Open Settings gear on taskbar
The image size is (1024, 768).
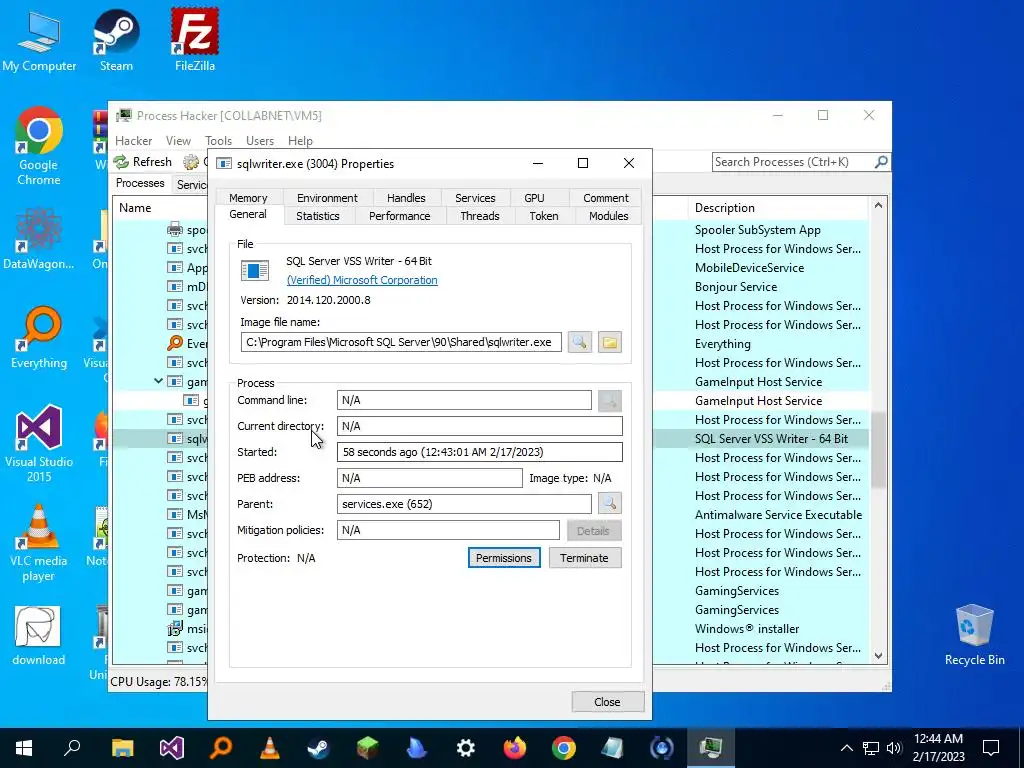(466, 748)
